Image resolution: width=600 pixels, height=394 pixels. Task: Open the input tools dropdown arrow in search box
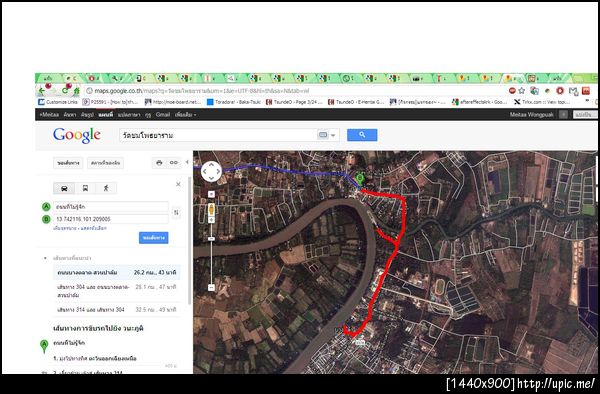[333, 135]
